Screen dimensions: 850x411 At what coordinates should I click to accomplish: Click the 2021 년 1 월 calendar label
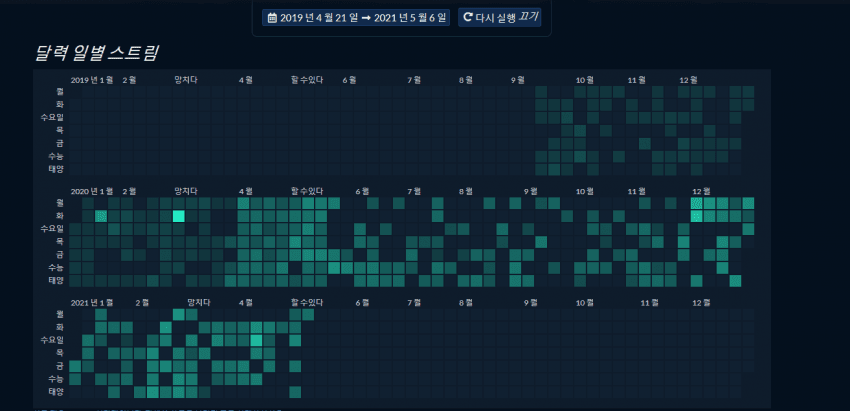tap(92, 303)
